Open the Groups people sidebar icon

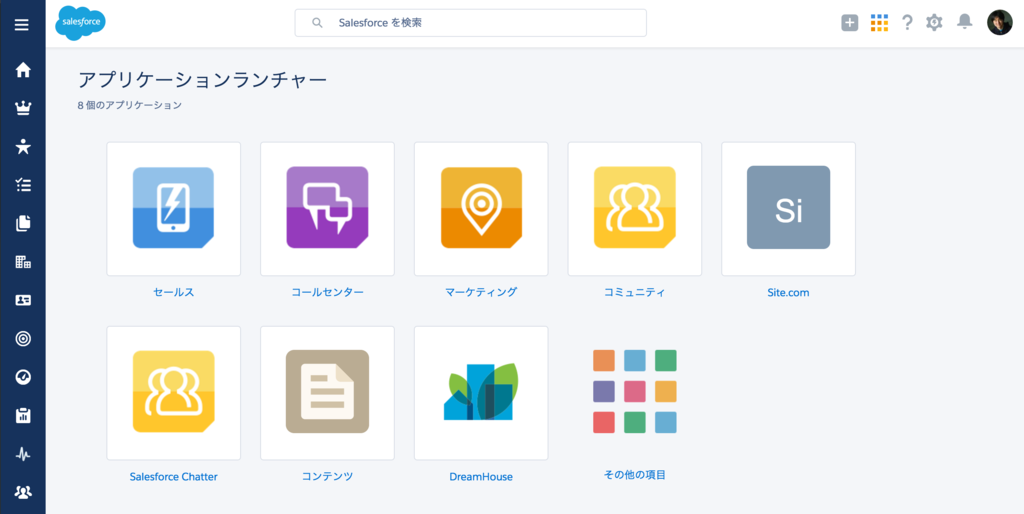[x=23, y=492]
